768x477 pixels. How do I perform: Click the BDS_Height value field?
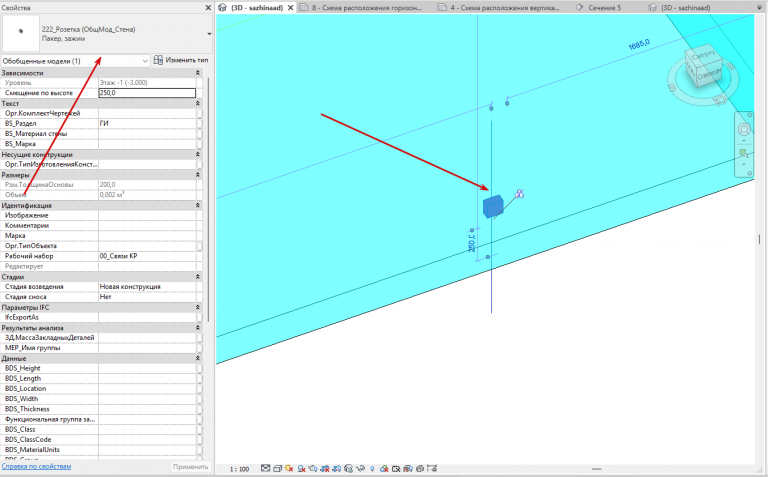tap(149, 368)
